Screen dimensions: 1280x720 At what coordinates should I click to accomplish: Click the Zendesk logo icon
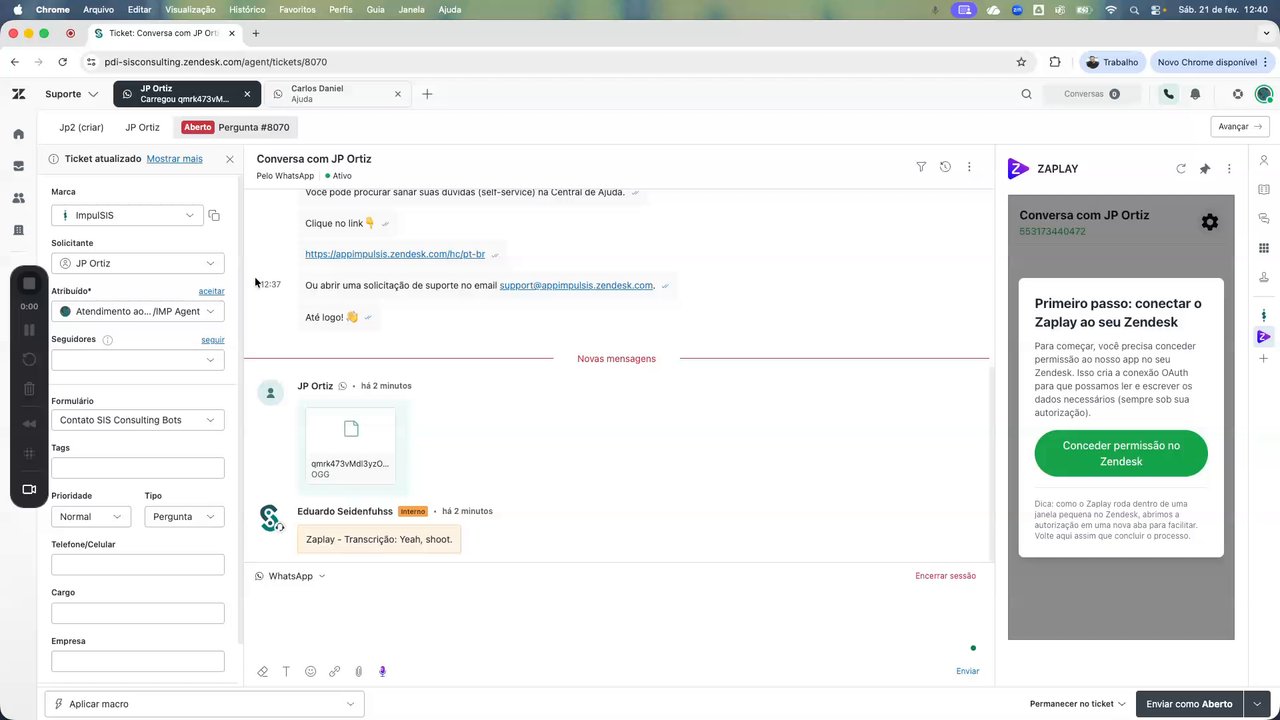18,94
